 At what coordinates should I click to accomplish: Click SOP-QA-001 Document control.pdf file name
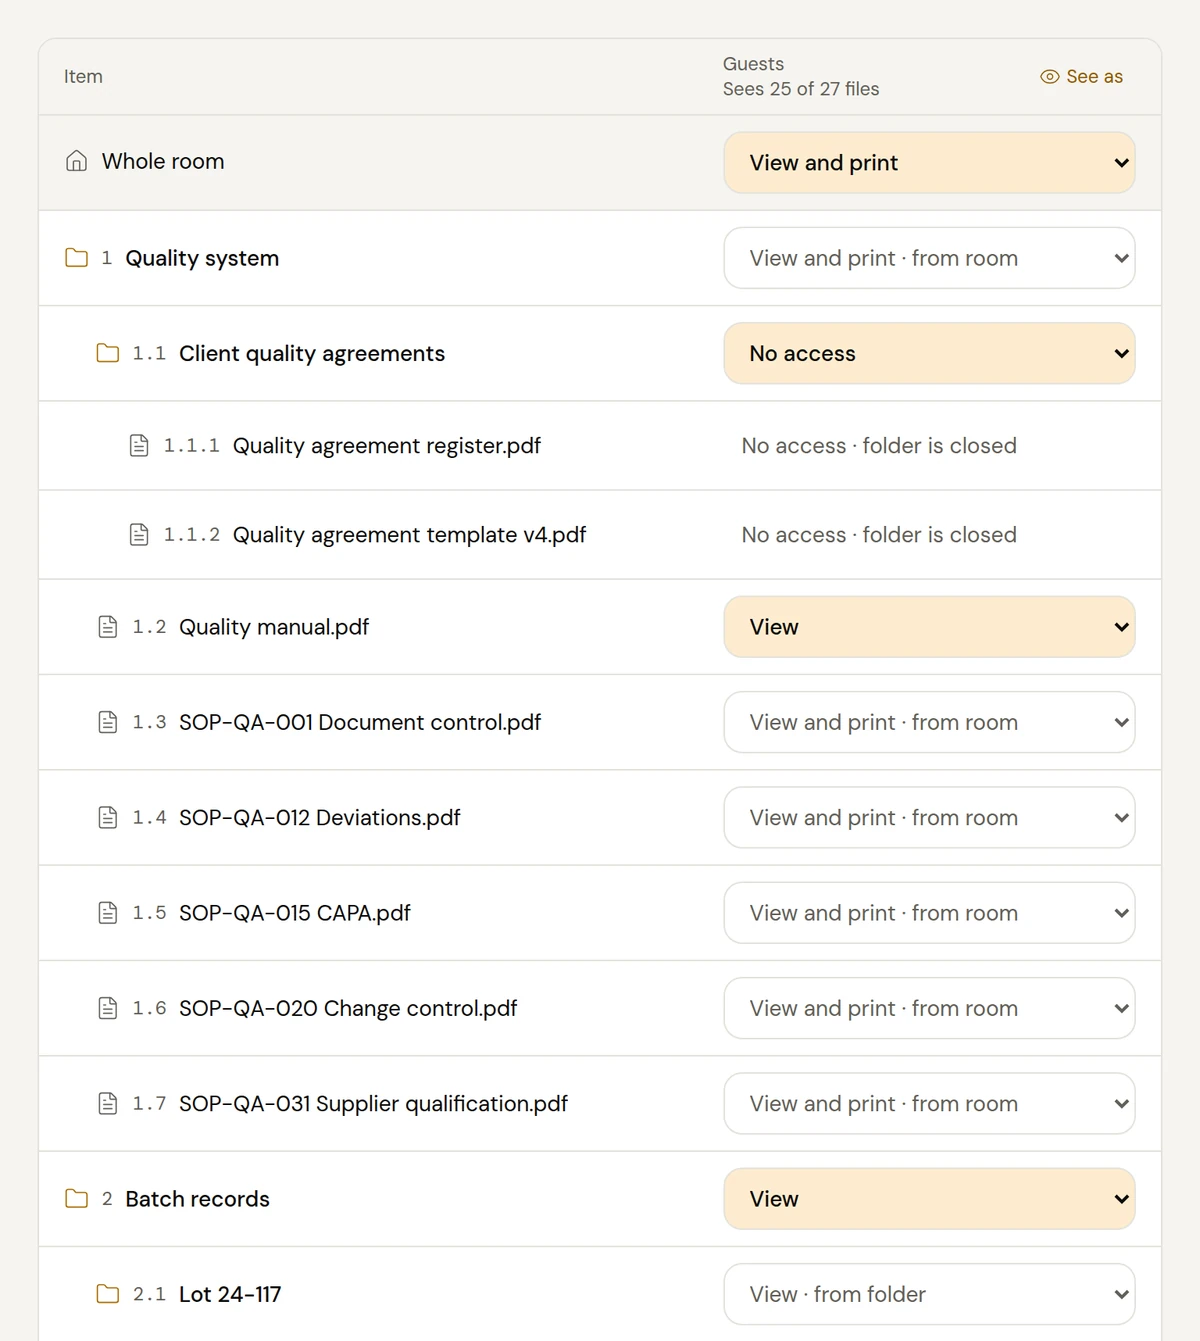tap(360, 722)
